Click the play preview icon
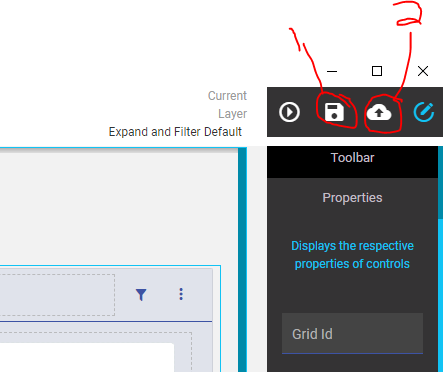This screenshot has height=372, width=443. tap(289, 112)
